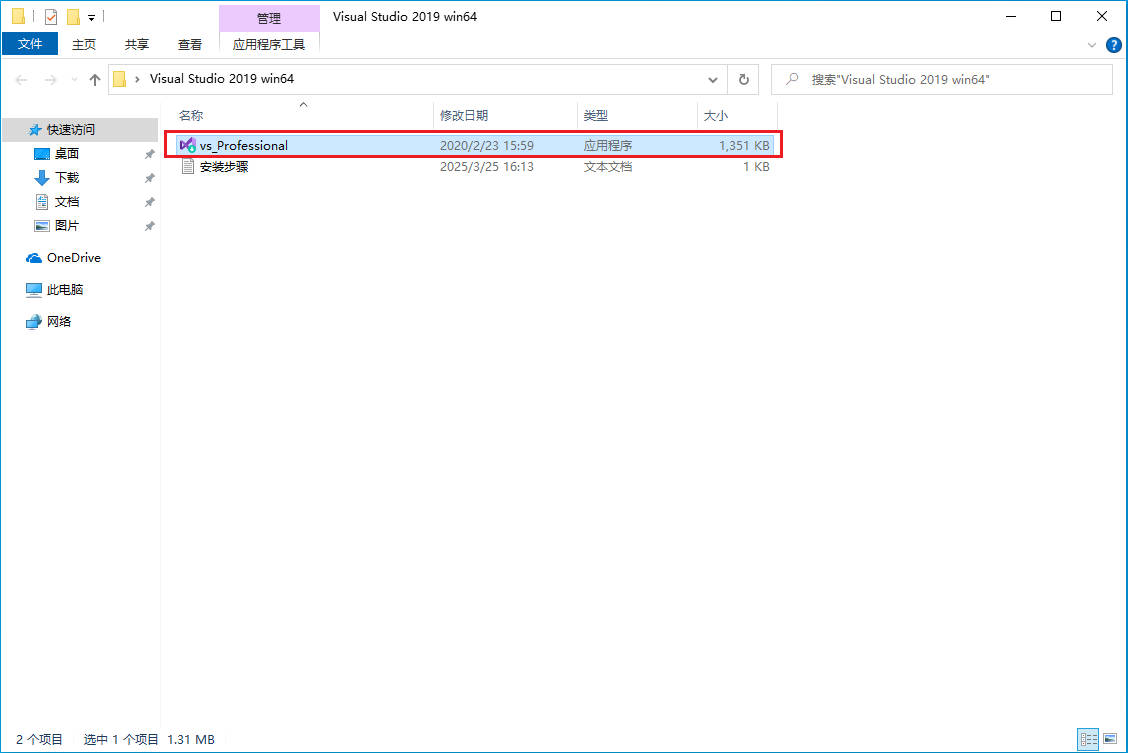Switch to details view icon
The image size is (1128, 753).
pos(1088,739)
